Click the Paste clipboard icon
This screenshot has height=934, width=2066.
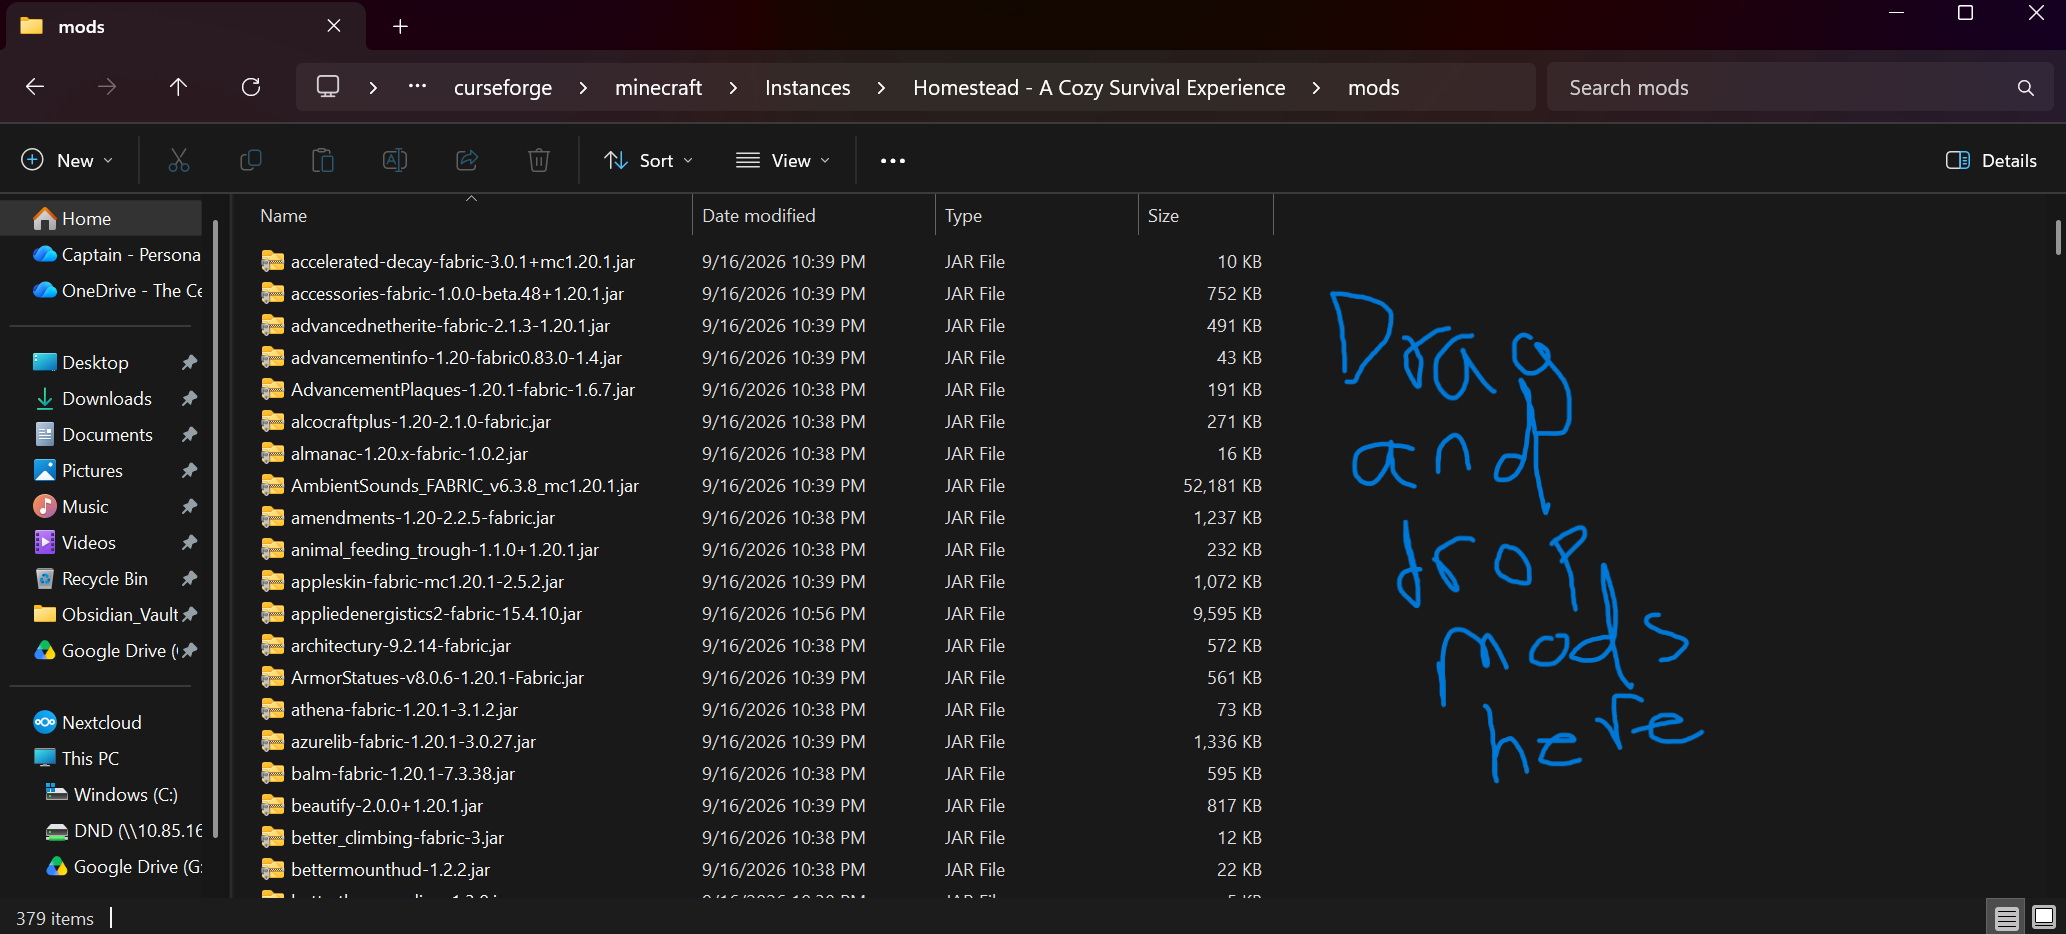[x=323, y=160]
